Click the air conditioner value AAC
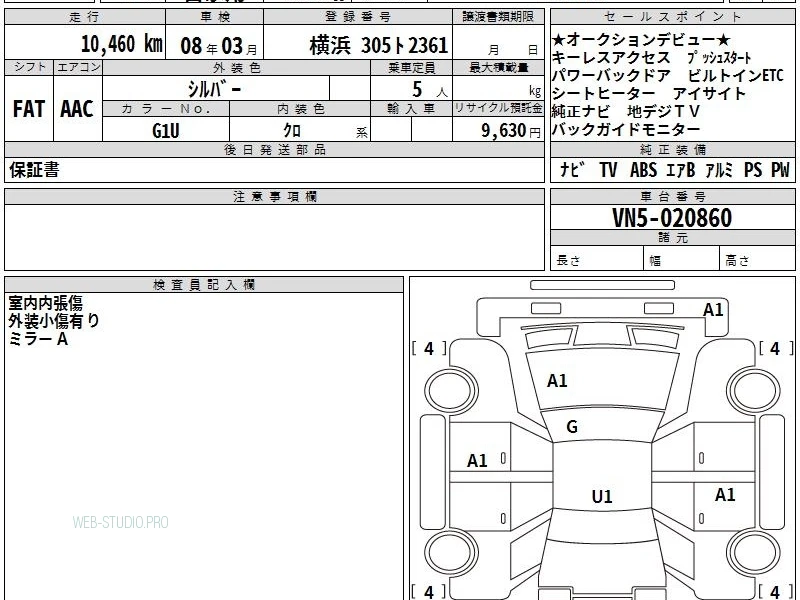The height and width of the screenshot is (600, 800). (77, 109)
